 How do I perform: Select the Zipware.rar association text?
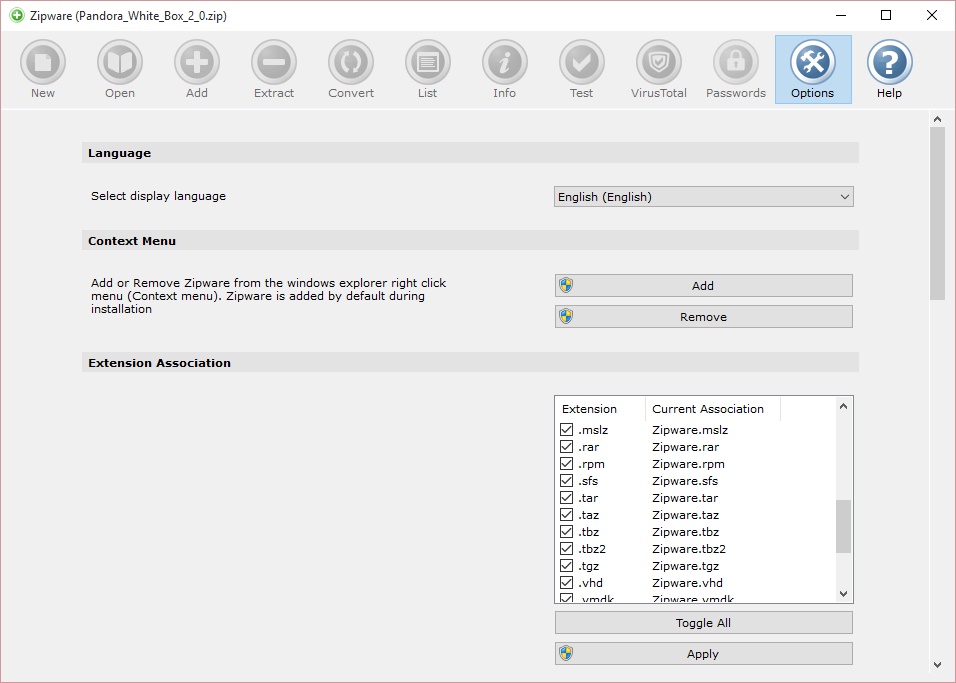pos(685,447)
